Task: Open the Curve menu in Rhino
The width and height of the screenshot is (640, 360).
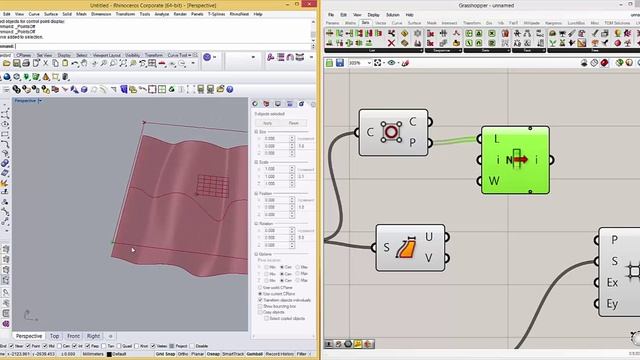Action: 34,14
